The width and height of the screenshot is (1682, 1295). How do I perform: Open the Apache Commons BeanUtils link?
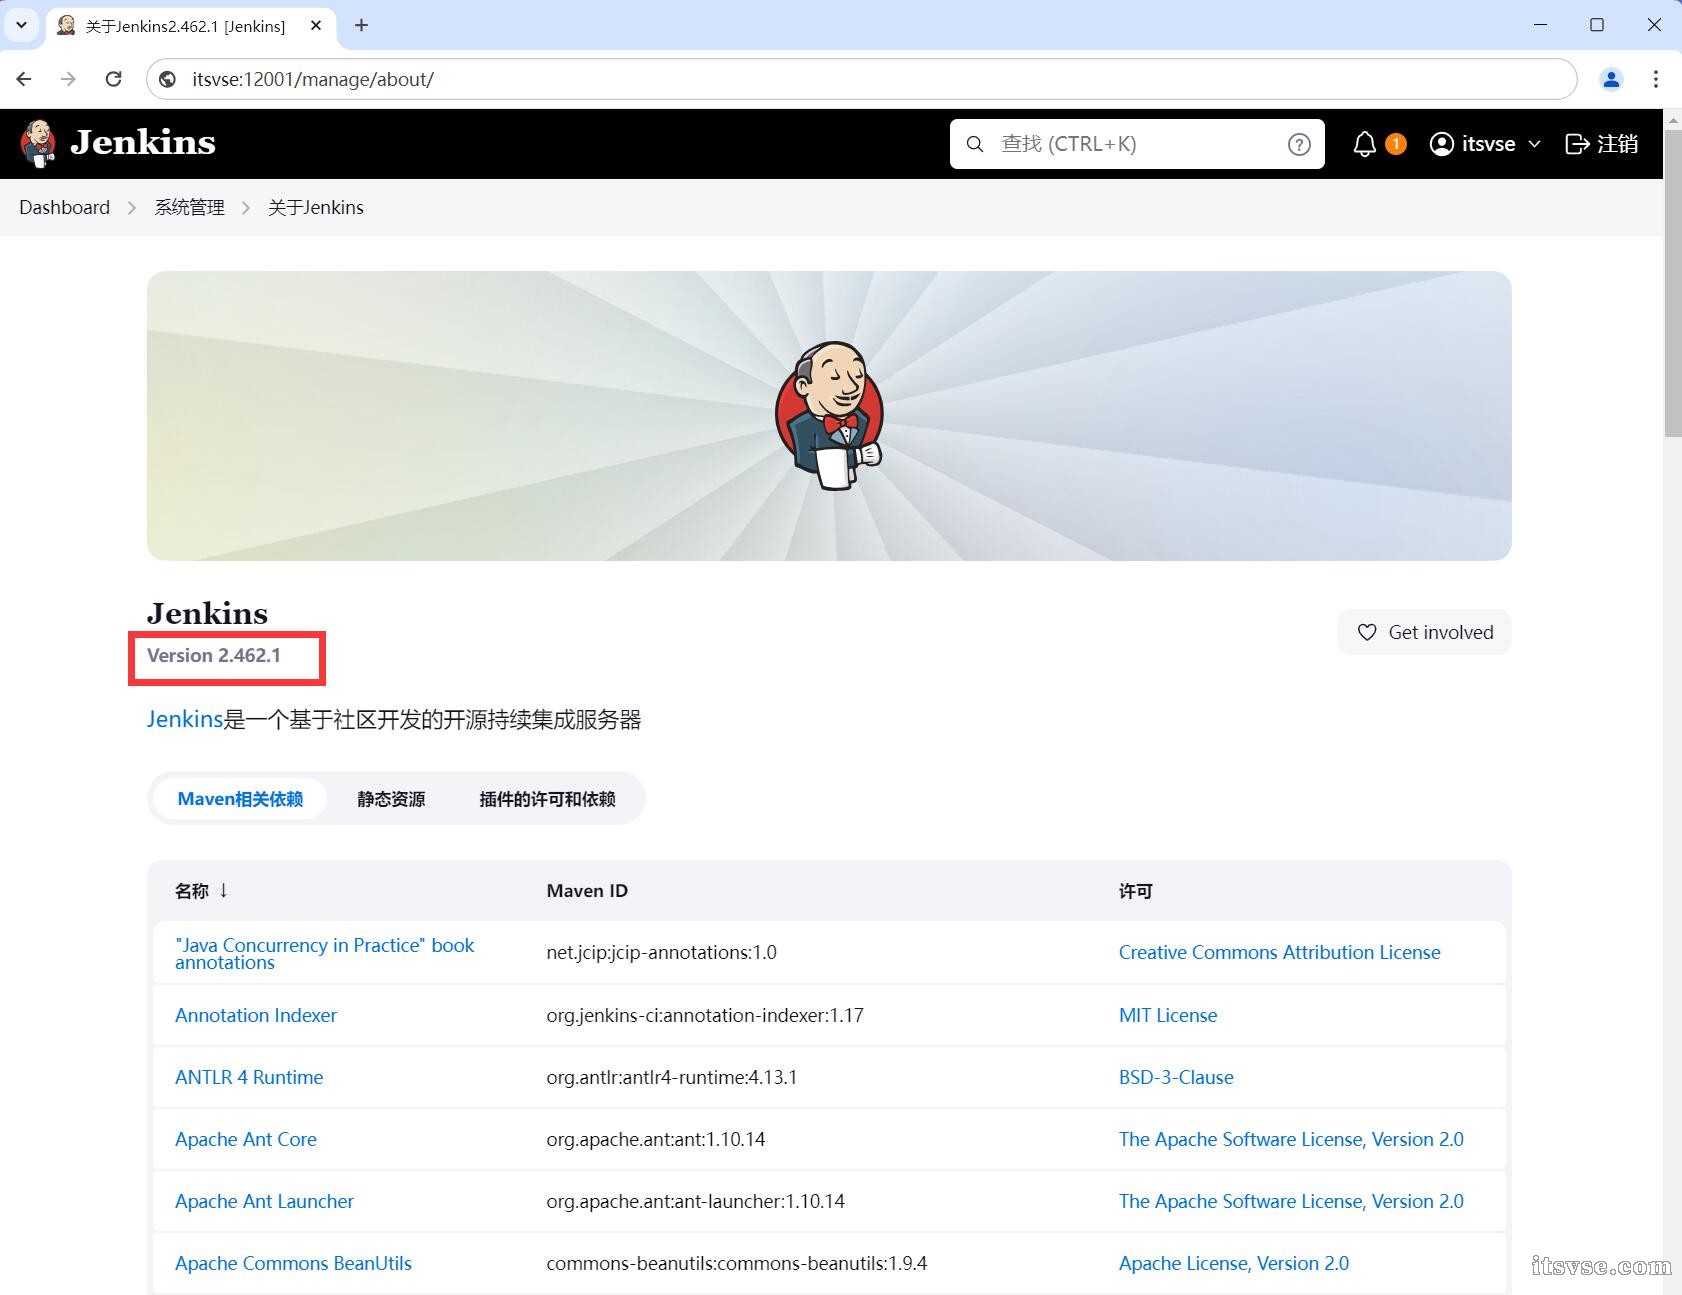point(293,1263)
